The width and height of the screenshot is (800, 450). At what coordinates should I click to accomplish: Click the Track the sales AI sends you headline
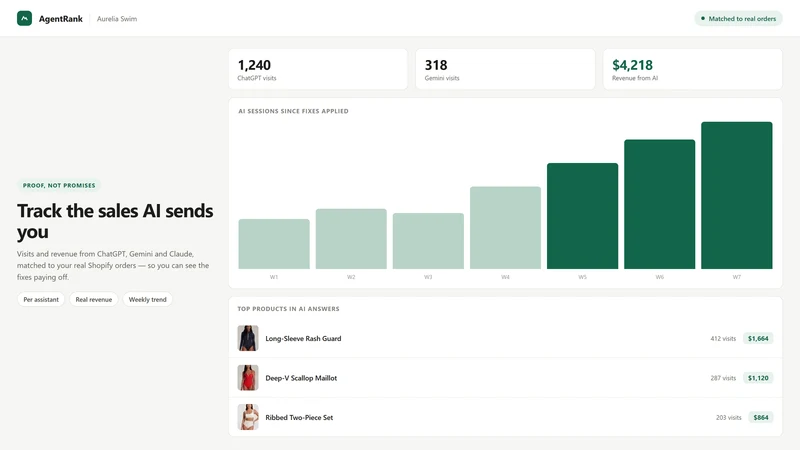point(115,221)
